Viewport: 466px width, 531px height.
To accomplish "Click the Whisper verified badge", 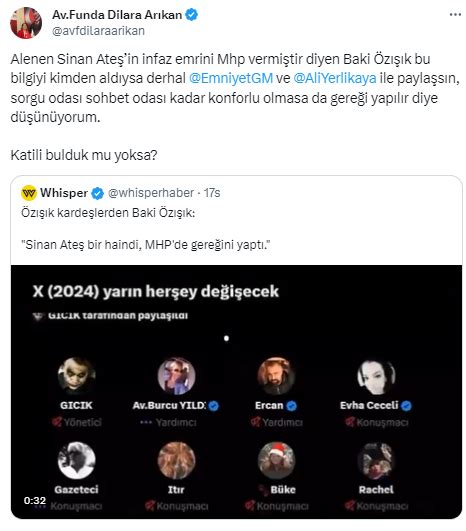I will point(98,193).
